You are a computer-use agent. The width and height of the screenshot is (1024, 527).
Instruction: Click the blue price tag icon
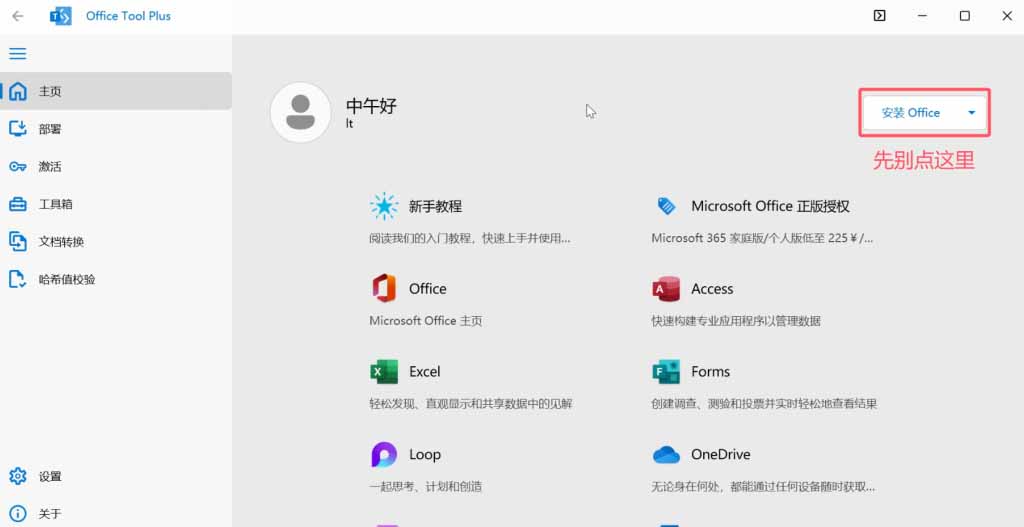[666, 206]
